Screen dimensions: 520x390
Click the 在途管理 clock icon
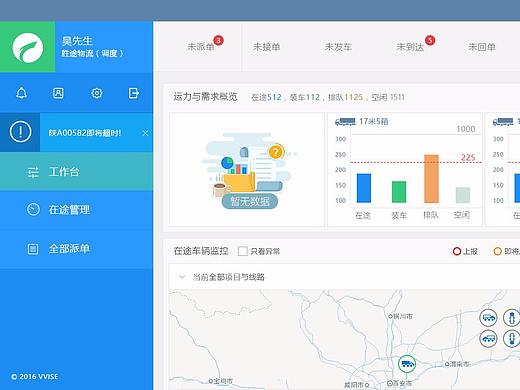pos(33,209)
